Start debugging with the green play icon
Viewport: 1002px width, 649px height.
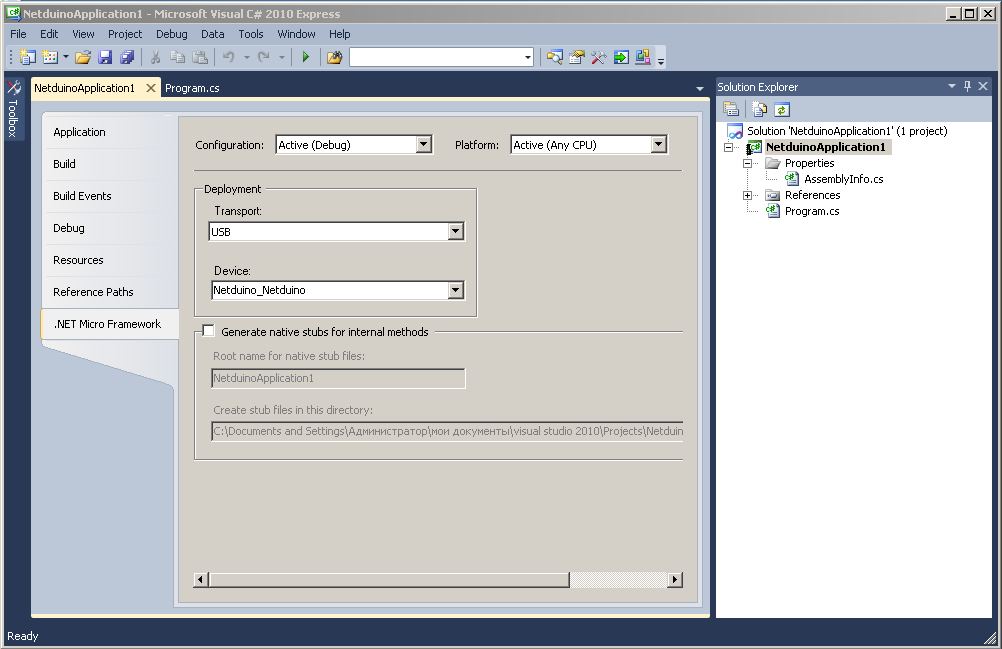pos(305,57)
